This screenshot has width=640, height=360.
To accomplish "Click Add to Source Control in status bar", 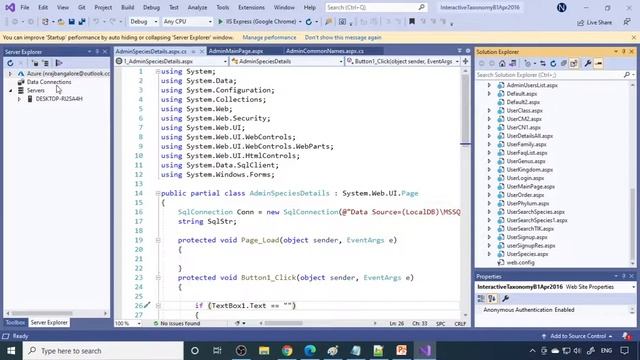I will click(x=577, y=336).
